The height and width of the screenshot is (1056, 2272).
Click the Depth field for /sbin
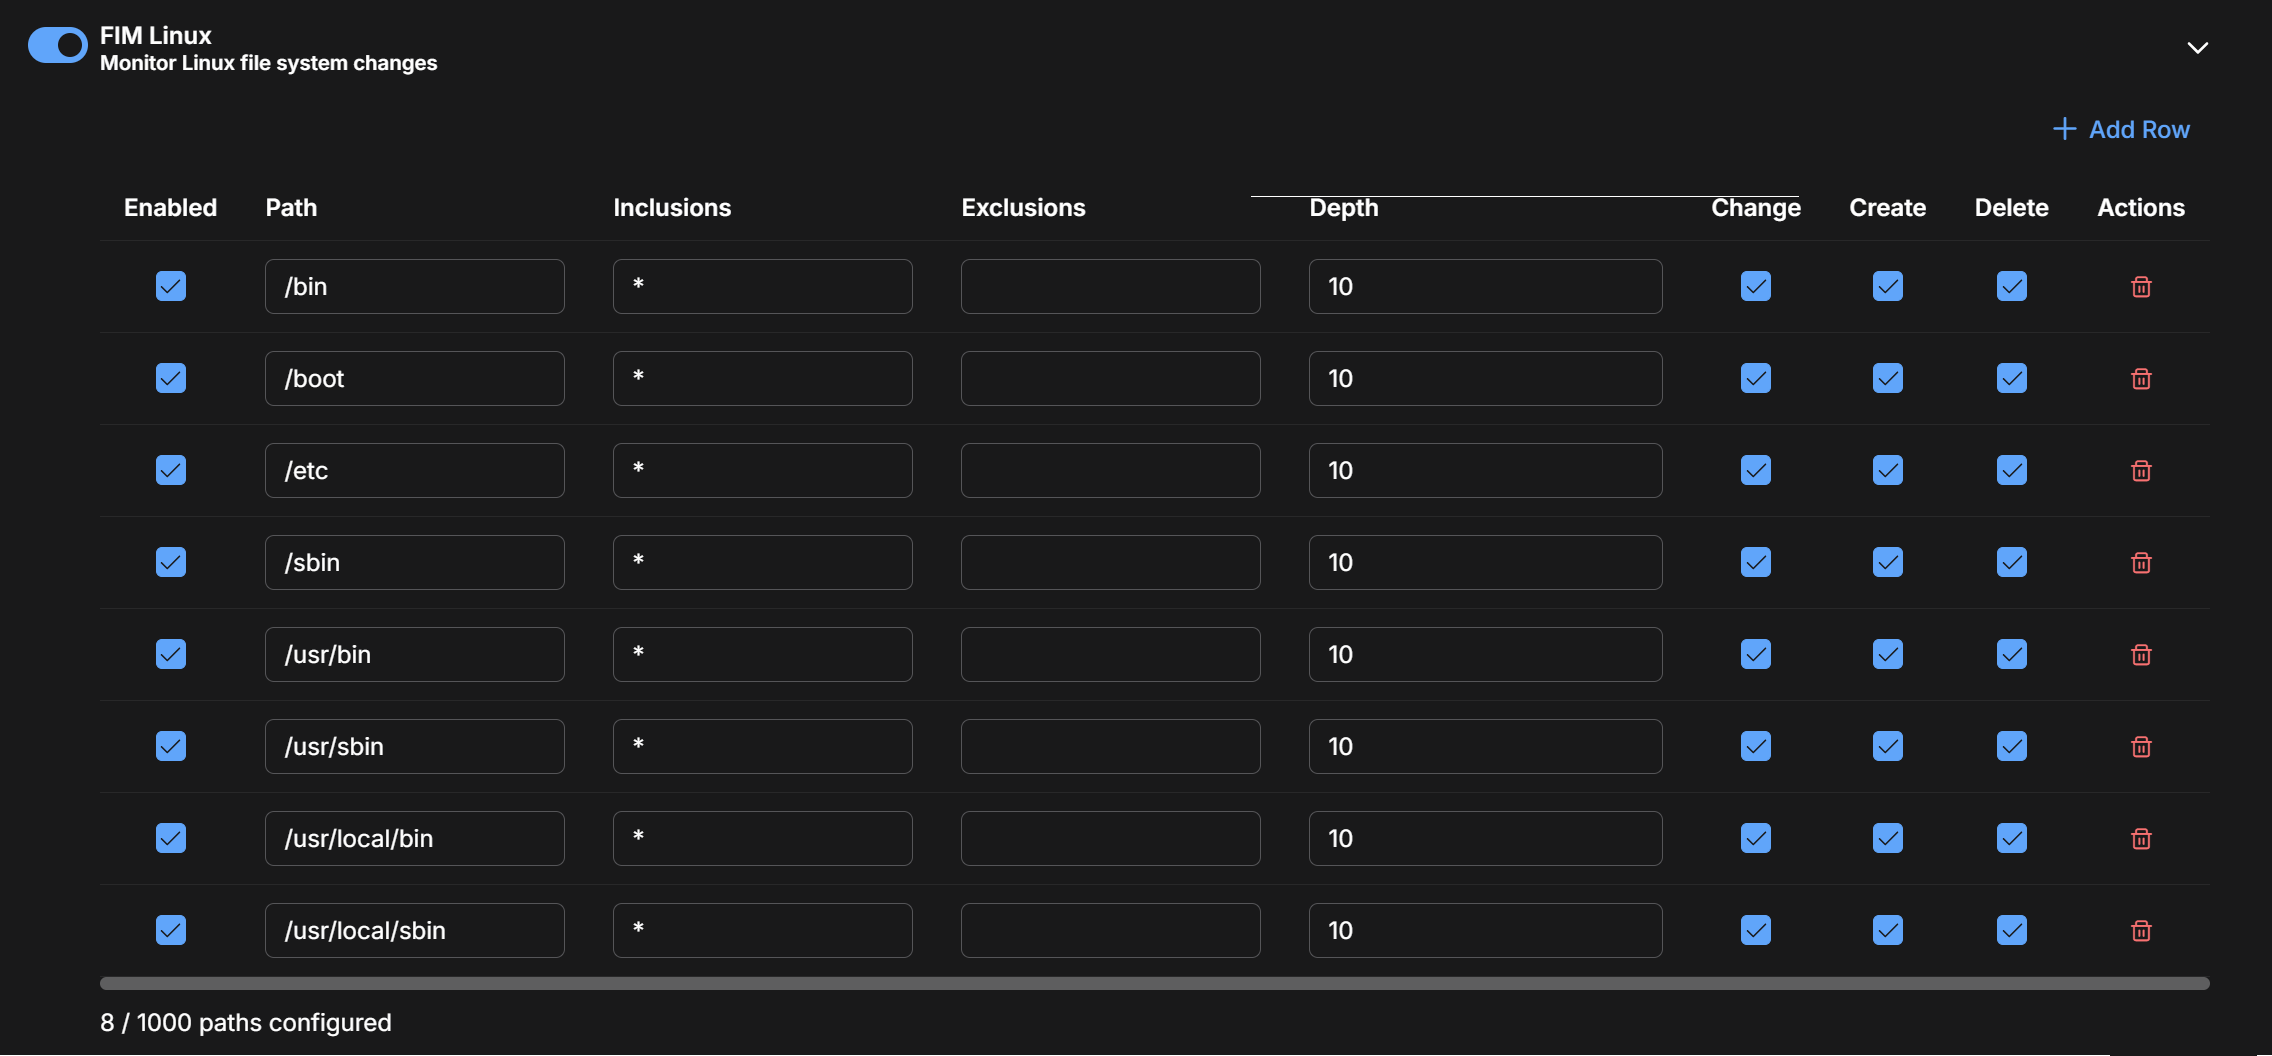coord(1485,563)
